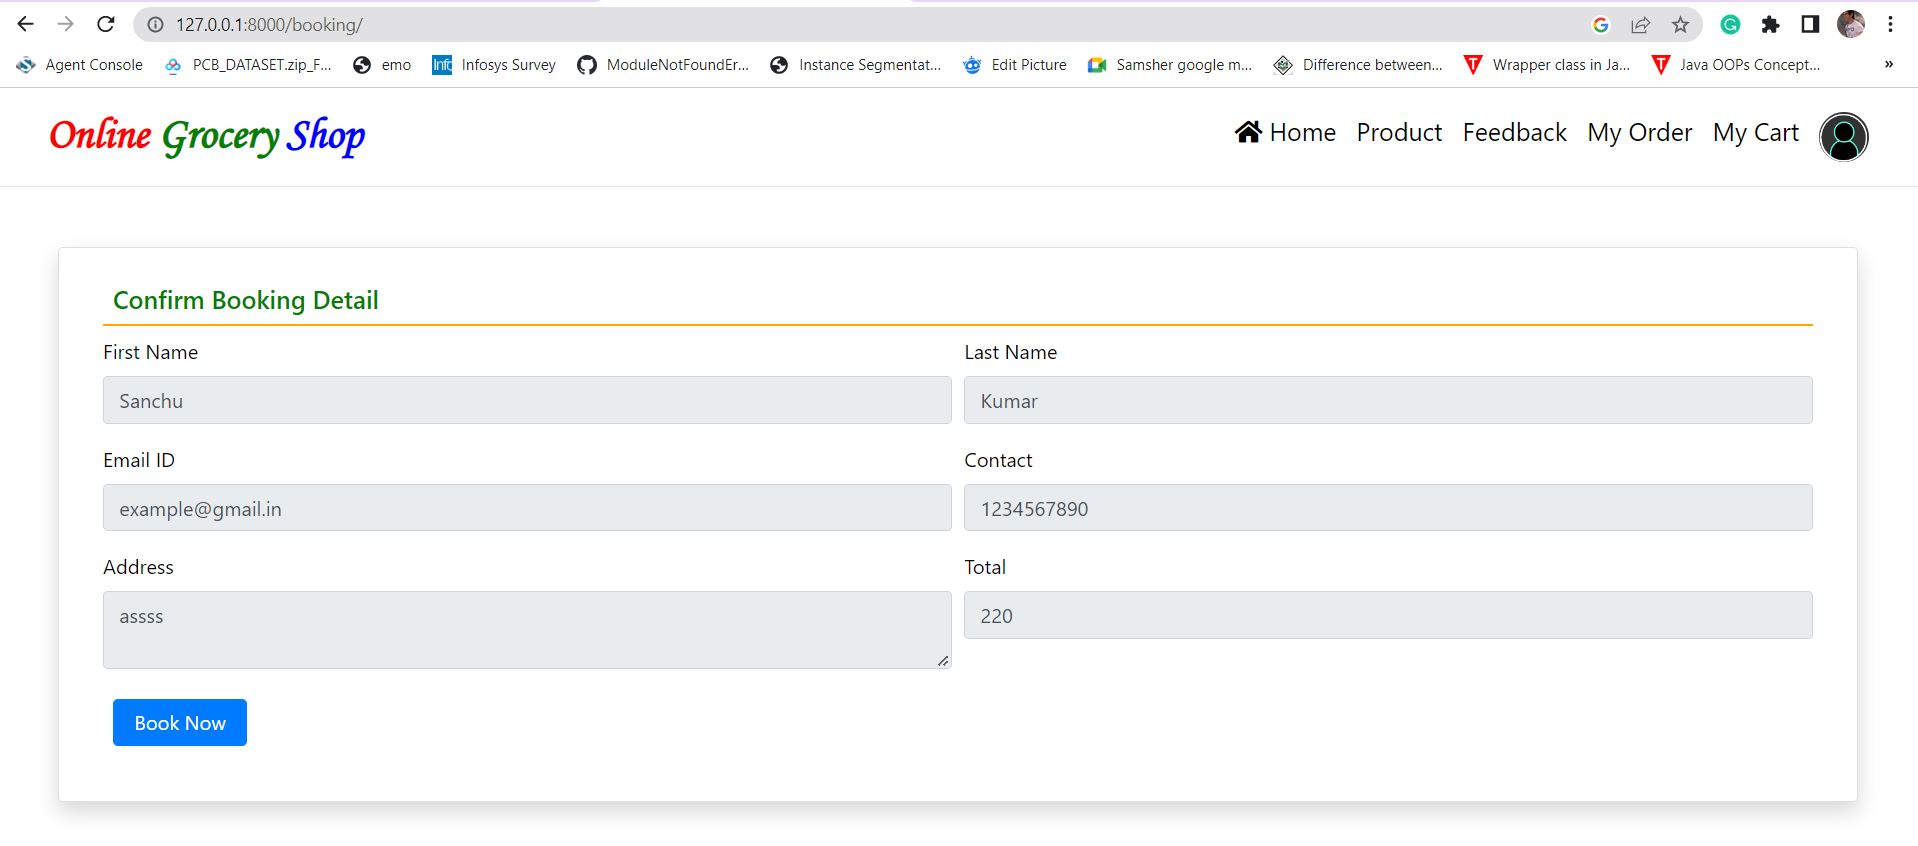
Task: Bookmark this page with star icon
Action: [x=1680, y=25]
